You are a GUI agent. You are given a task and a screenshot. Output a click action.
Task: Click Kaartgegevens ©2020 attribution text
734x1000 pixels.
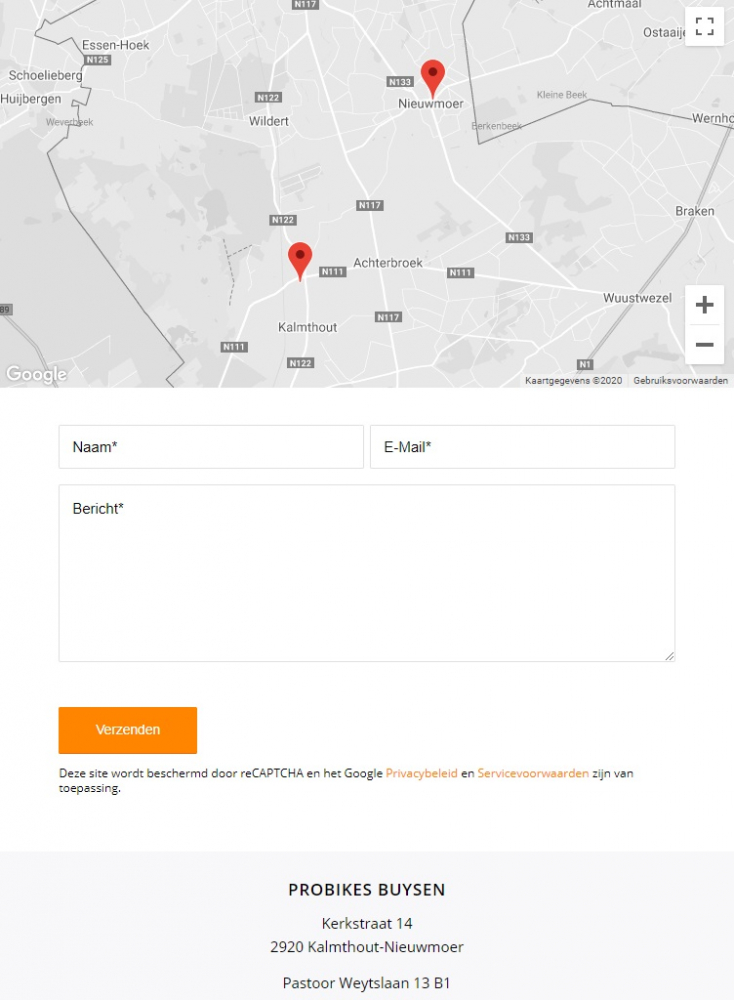click(573, 381)
